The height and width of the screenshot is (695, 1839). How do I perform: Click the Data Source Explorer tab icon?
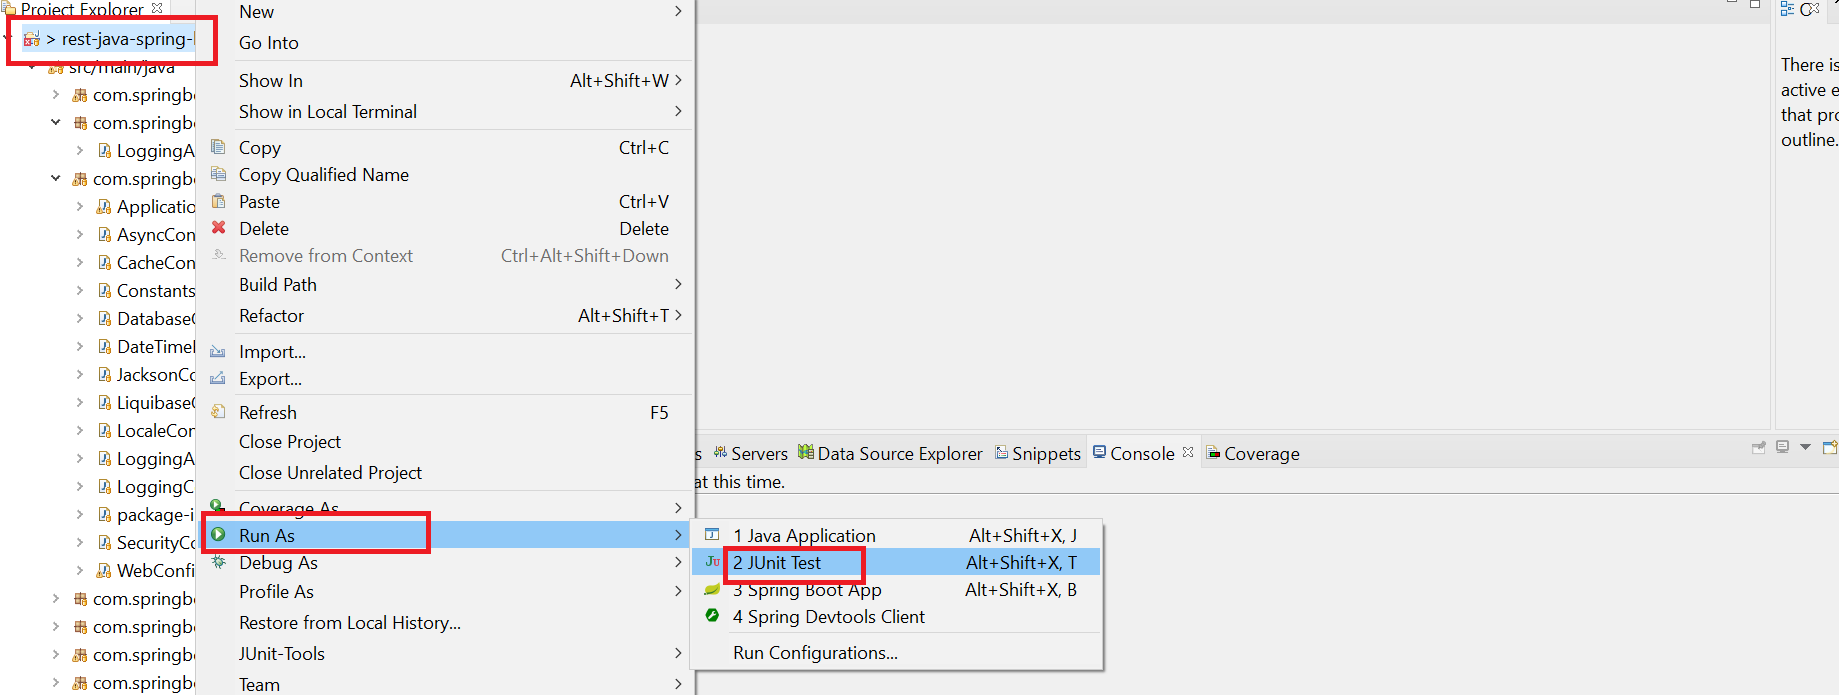tap(805, 453)
